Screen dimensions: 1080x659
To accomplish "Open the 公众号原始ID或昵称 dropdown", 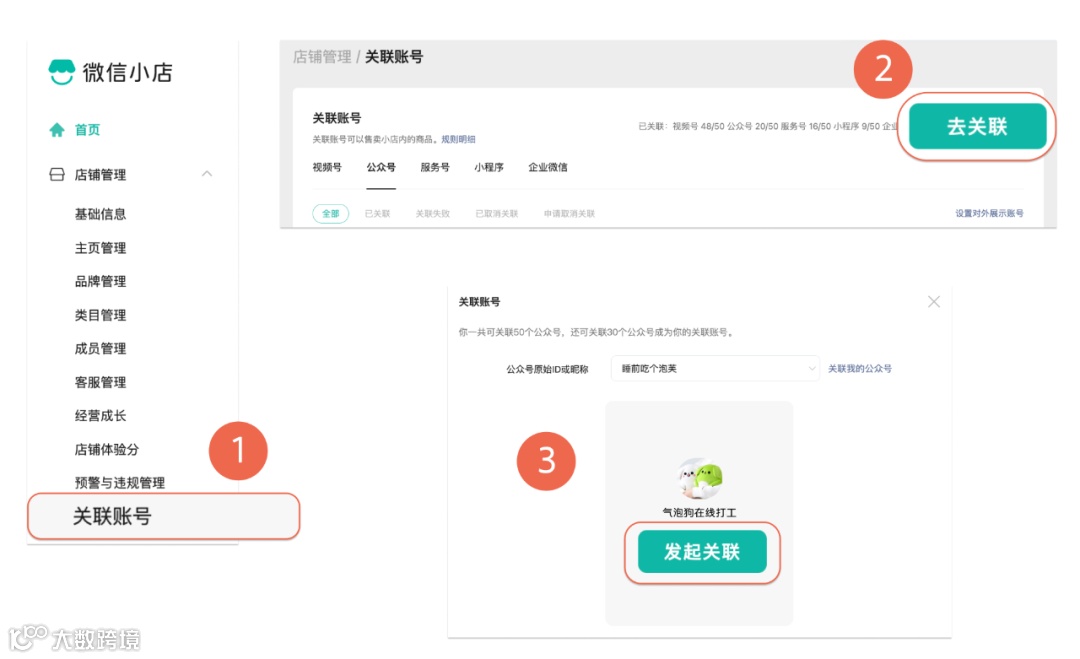I will tap(715, 368).
